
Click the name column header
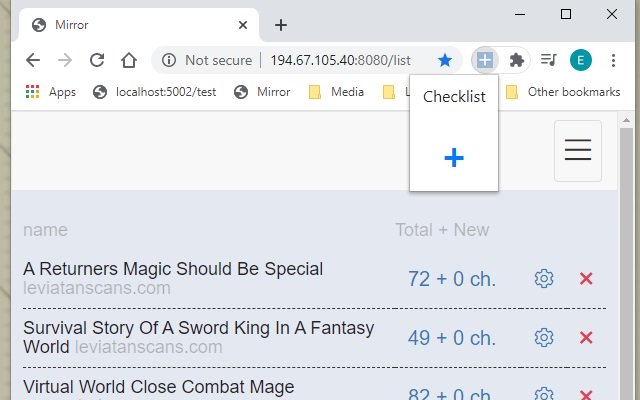45,230
